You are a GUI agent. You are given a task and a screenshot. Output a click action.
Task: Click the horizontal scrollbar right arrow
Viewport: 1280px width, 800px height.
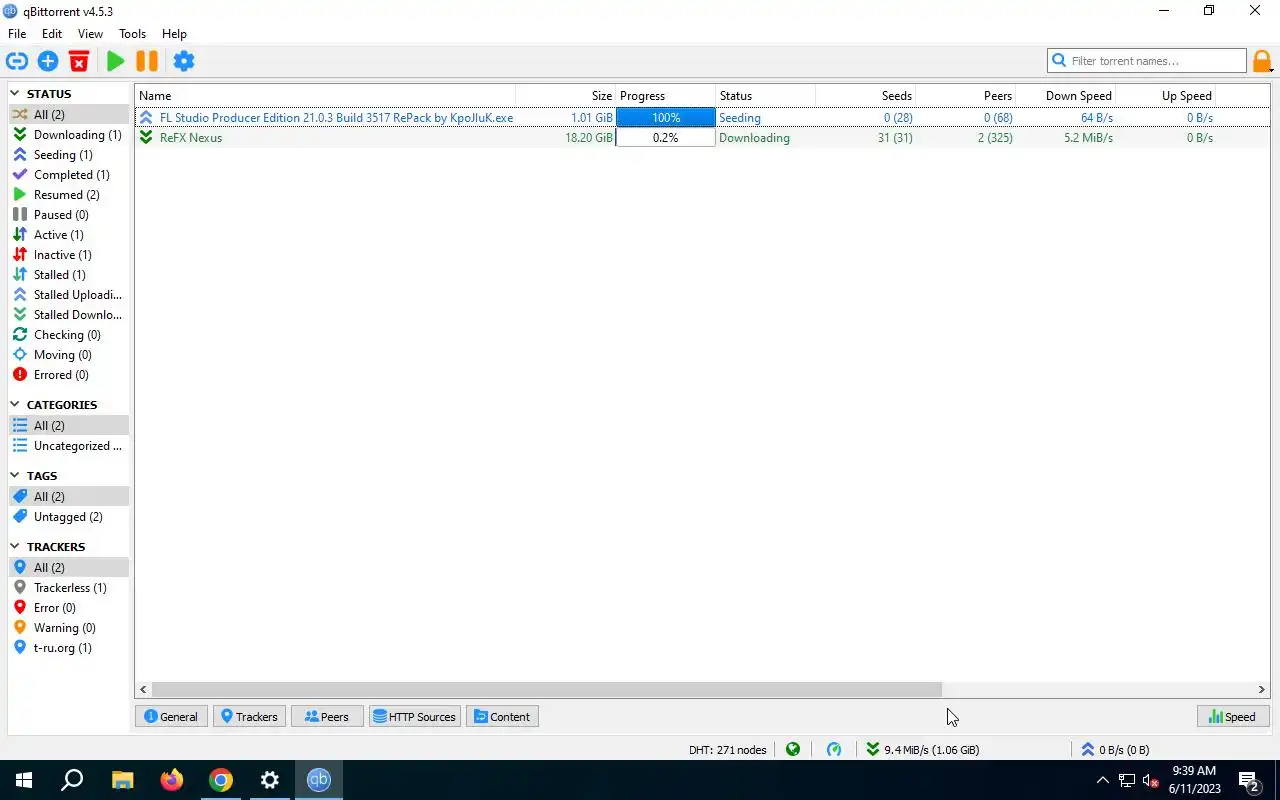[x=1261, y=689]
